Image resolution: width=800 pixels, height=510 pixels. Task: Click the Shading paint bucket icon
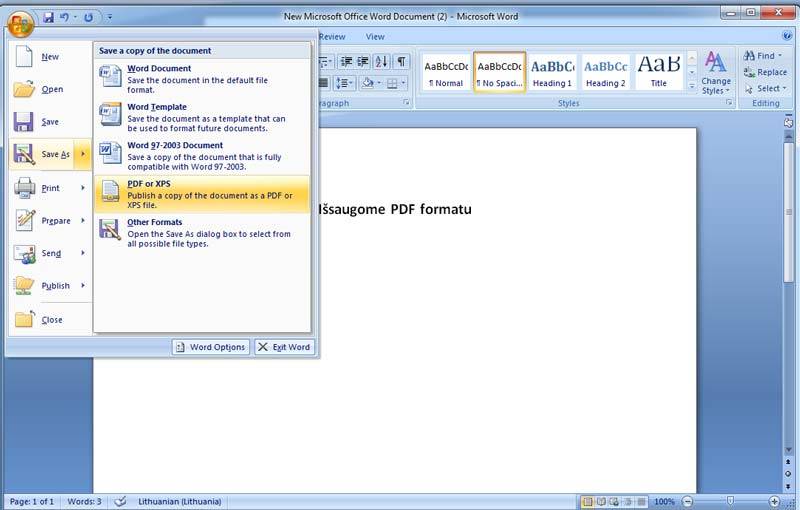(x=367, y=83)
